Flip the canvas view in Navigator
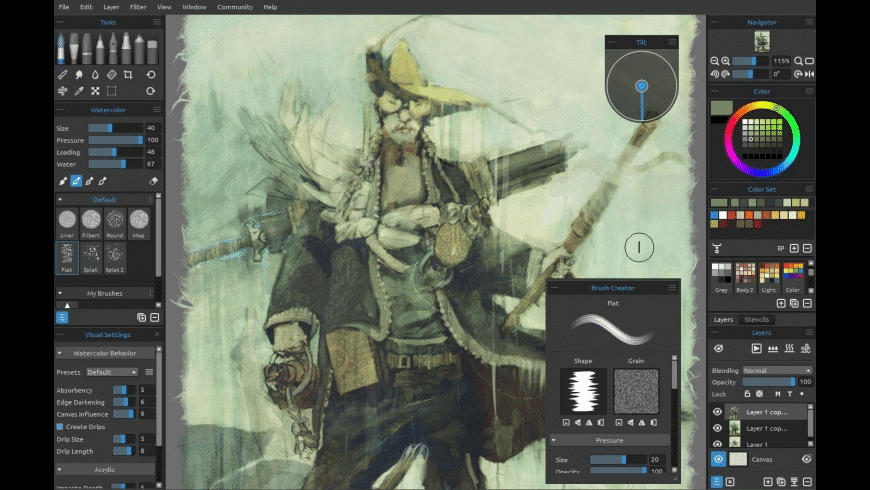The width and height of the screenshot is (870, 490). point(810,74)
